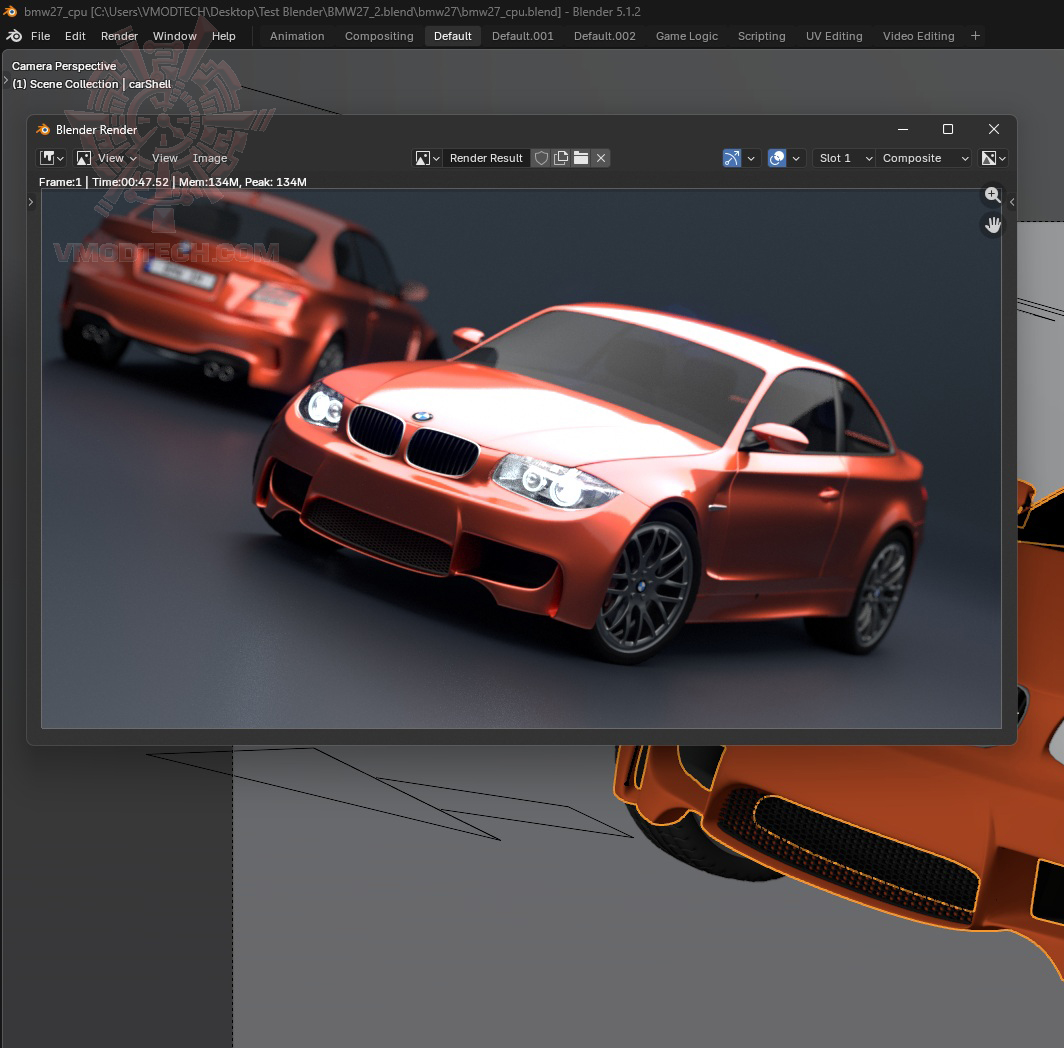
Task: Open the editor type dropdown in Blender Render
Action: [51, 158]
